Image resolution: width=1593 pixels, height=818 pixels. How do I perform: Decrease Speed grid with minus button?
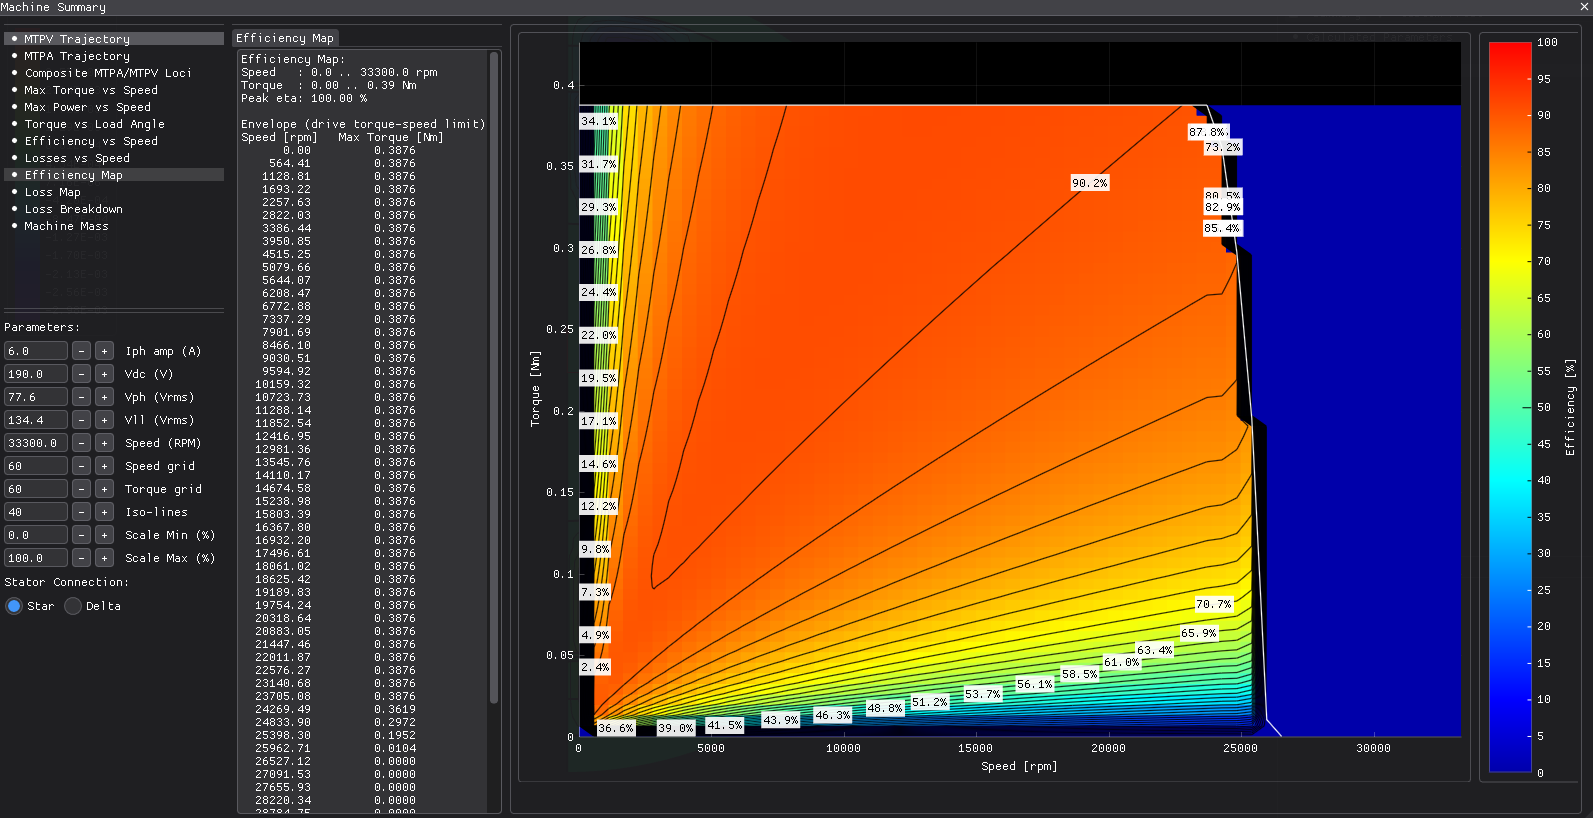tap(81, 466)
